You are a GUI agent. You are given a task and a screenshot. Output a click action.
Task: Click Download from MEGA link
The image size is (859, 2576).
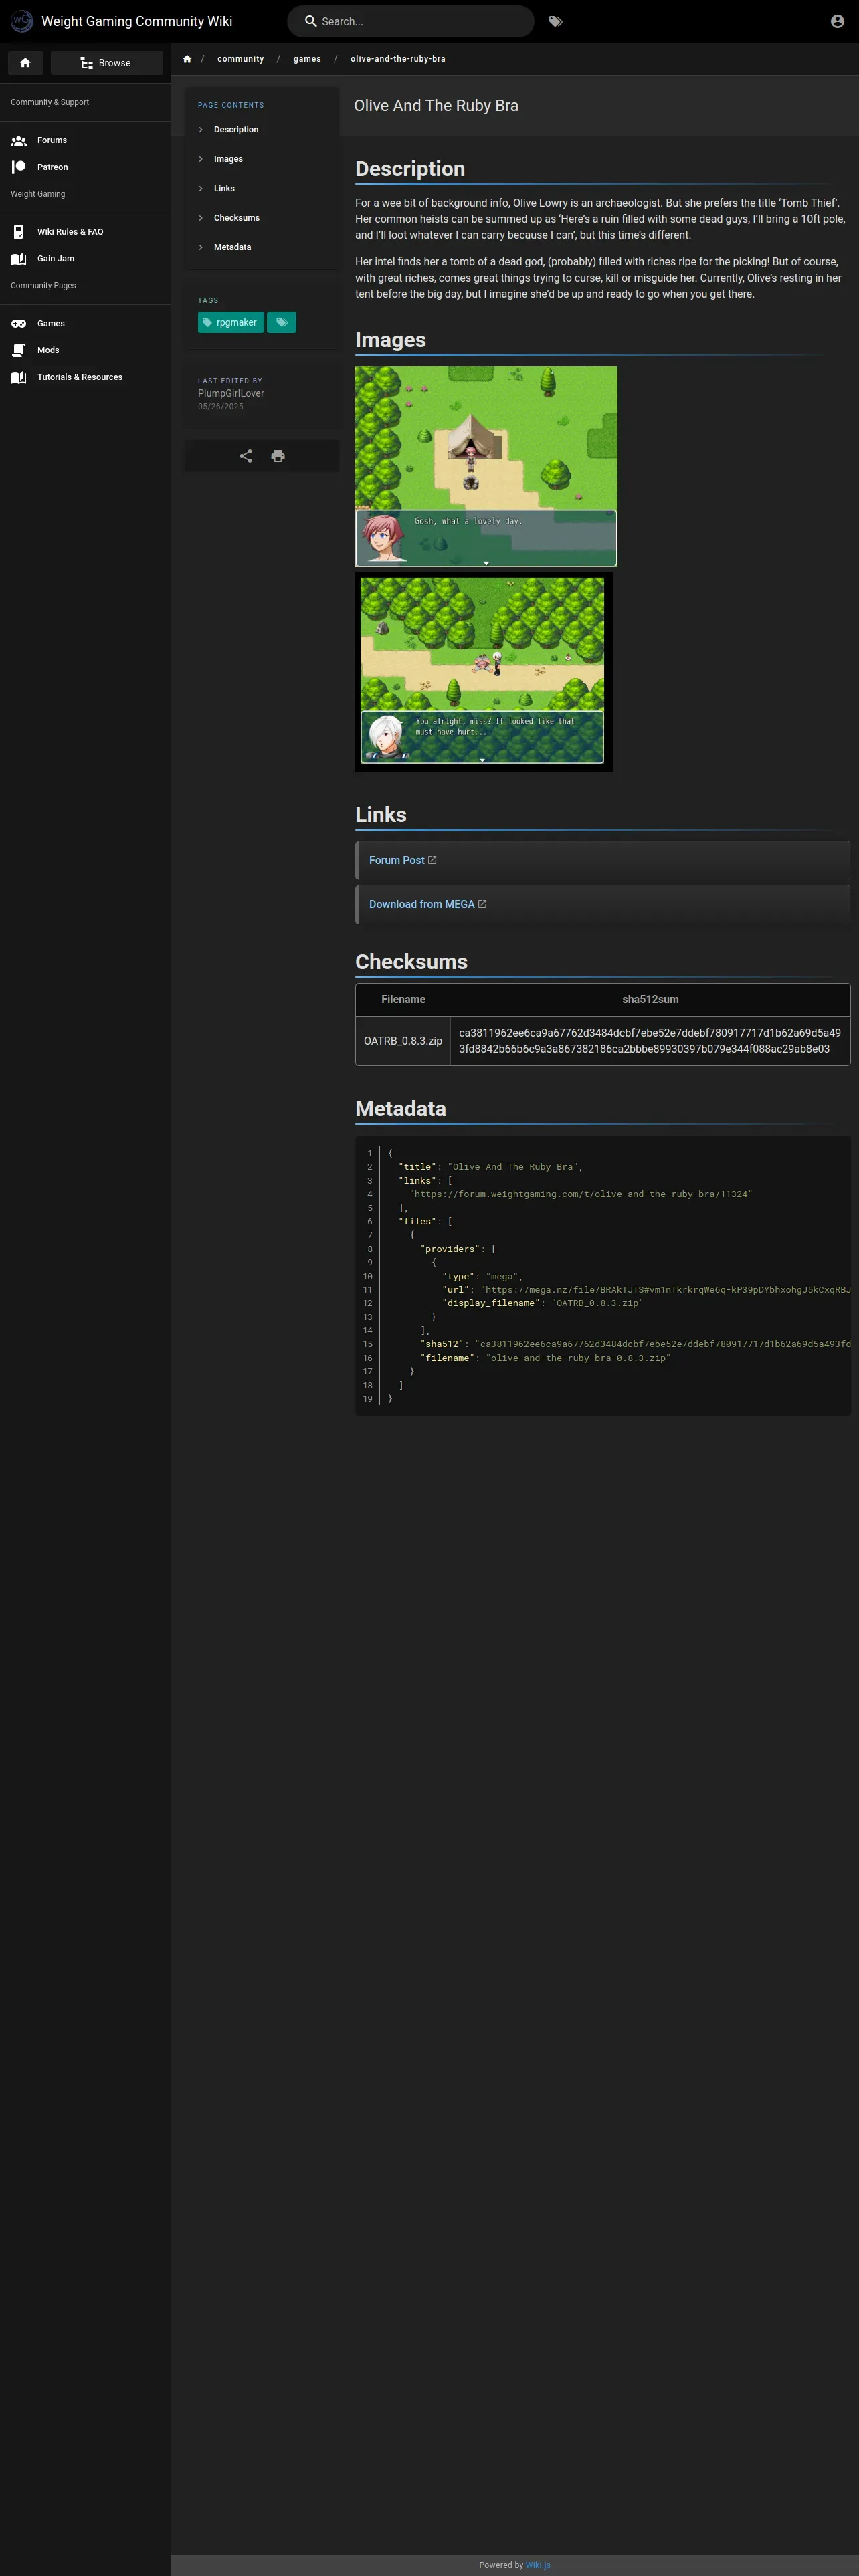click(422, 904)
